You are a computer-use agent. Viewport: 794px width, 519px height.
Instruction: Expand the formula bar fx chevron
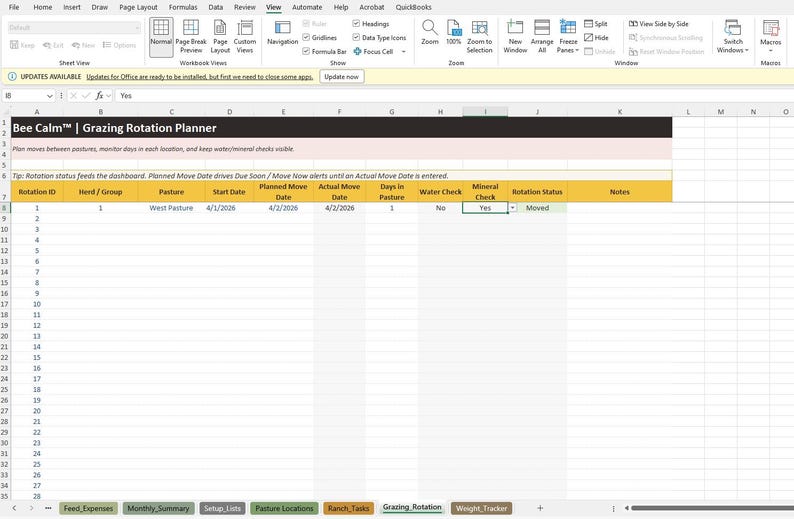tap(108, 96)
